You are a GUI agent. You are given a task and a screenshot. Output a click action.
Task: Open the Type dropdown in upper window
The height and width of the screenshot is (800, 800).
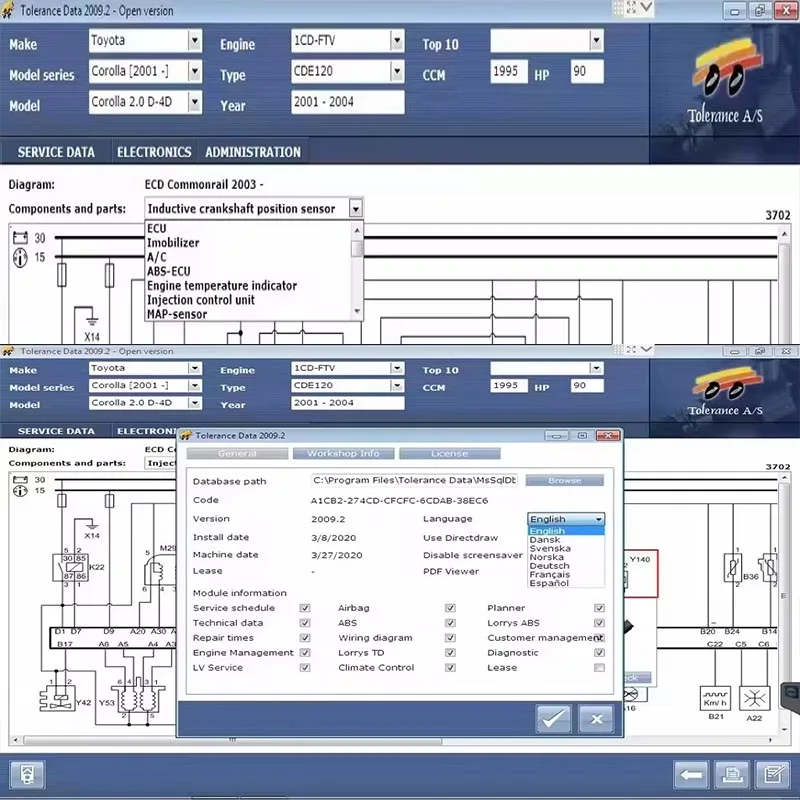pos(397,71)
